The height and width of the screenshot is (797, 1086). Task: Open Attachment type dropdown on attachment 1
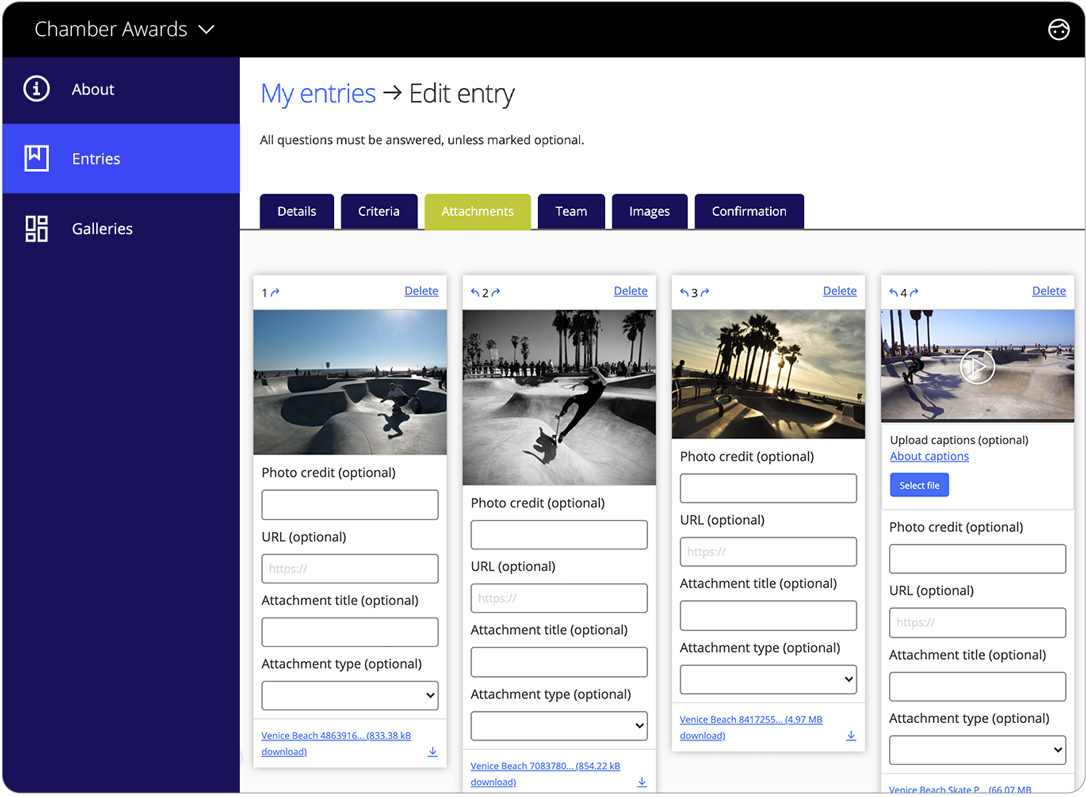349,695
